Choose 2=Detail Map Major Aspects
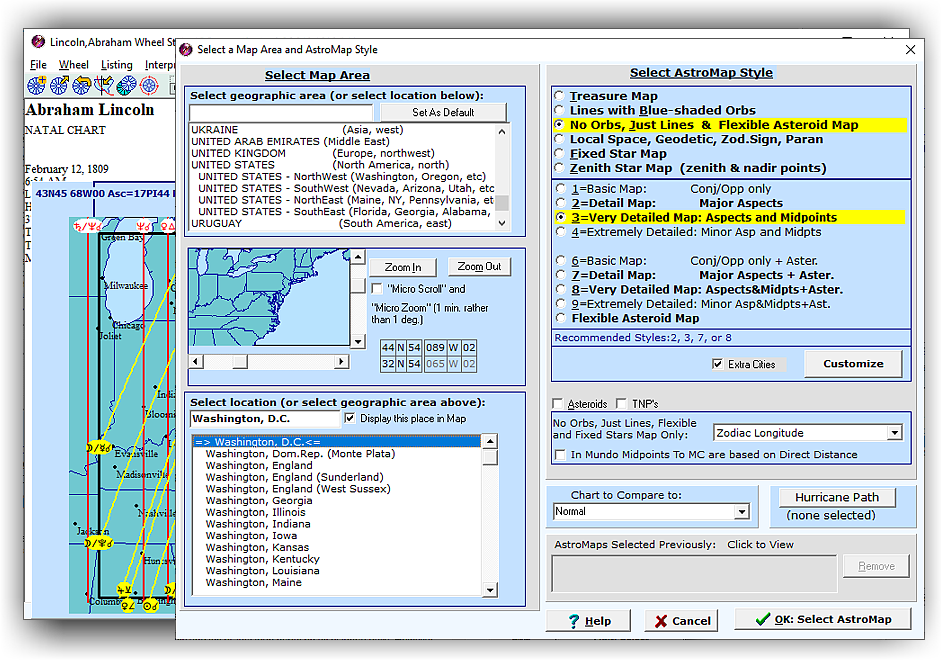 click(561, 203)
